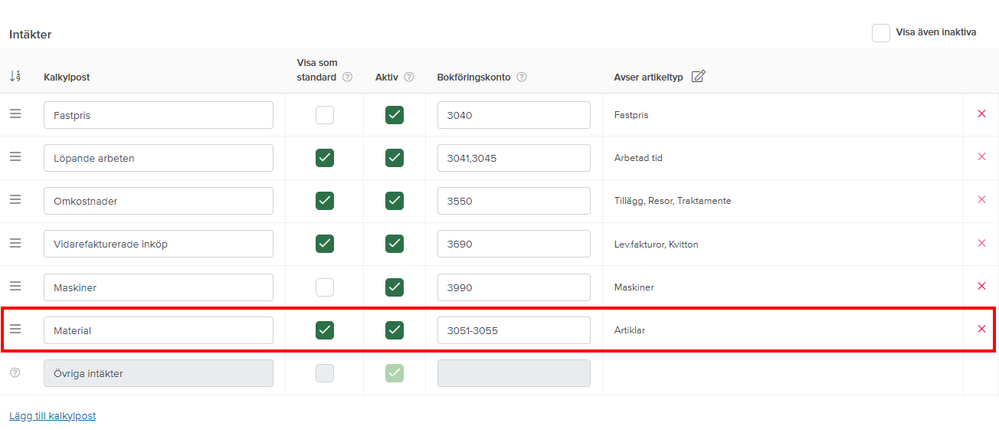Click the Lägg till kalkylpost link
The height and width of the screenshot is (430, 999).
(x=52, y=415)
